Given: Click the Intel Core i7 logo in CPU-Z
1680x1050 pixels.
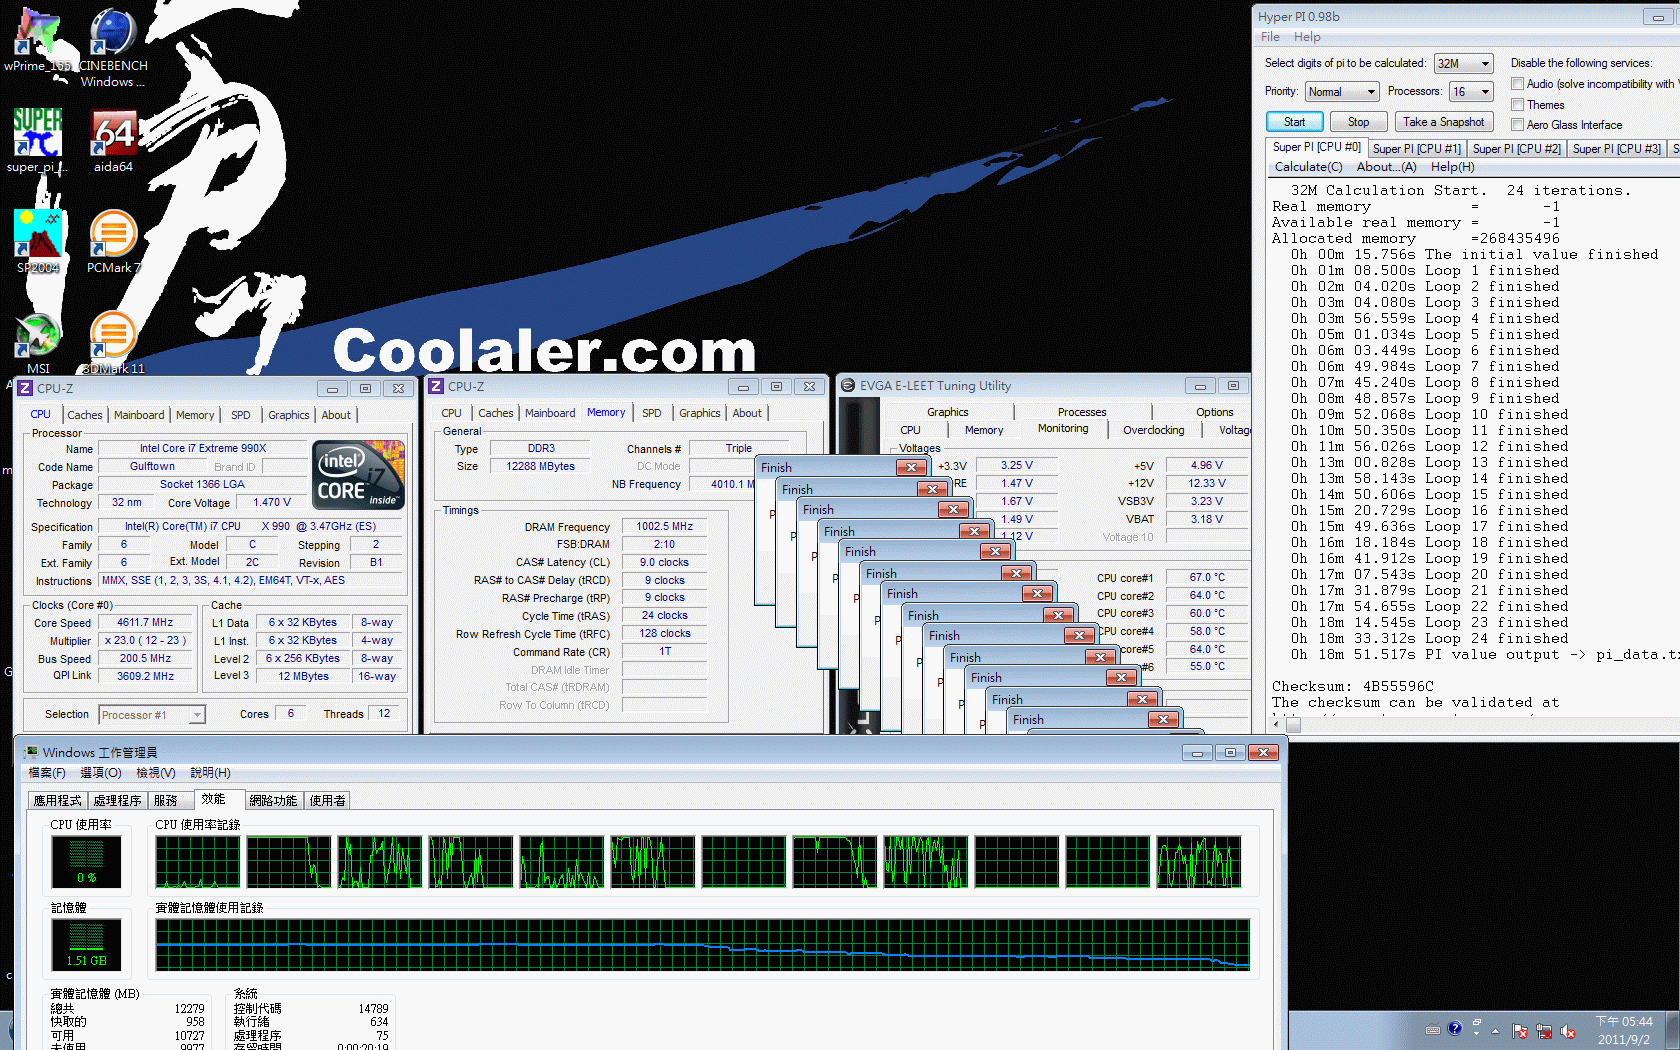Looking at the screenshot, I should point(358,475).
